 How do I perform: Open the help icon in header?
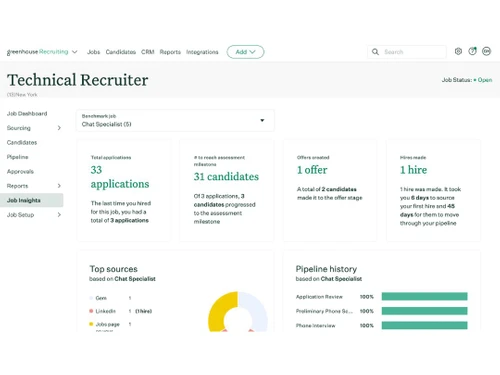coord(472,51)
